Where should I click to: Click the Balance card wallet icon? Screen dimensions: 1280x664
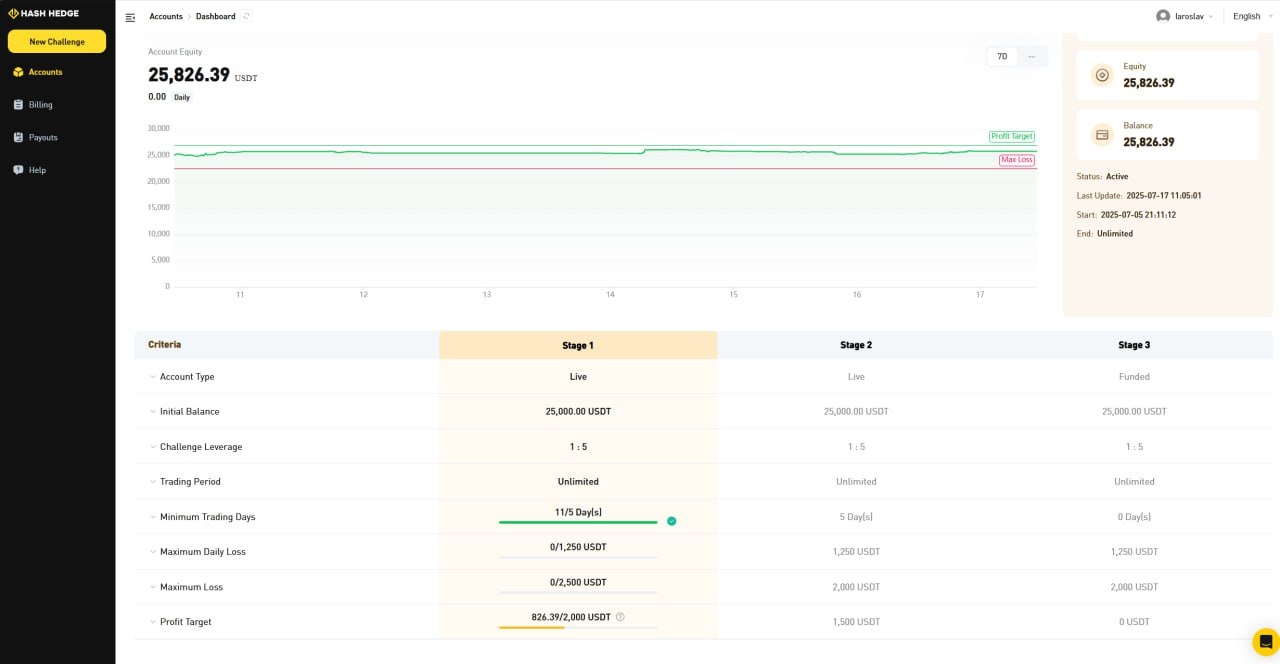pos(1102,134)
